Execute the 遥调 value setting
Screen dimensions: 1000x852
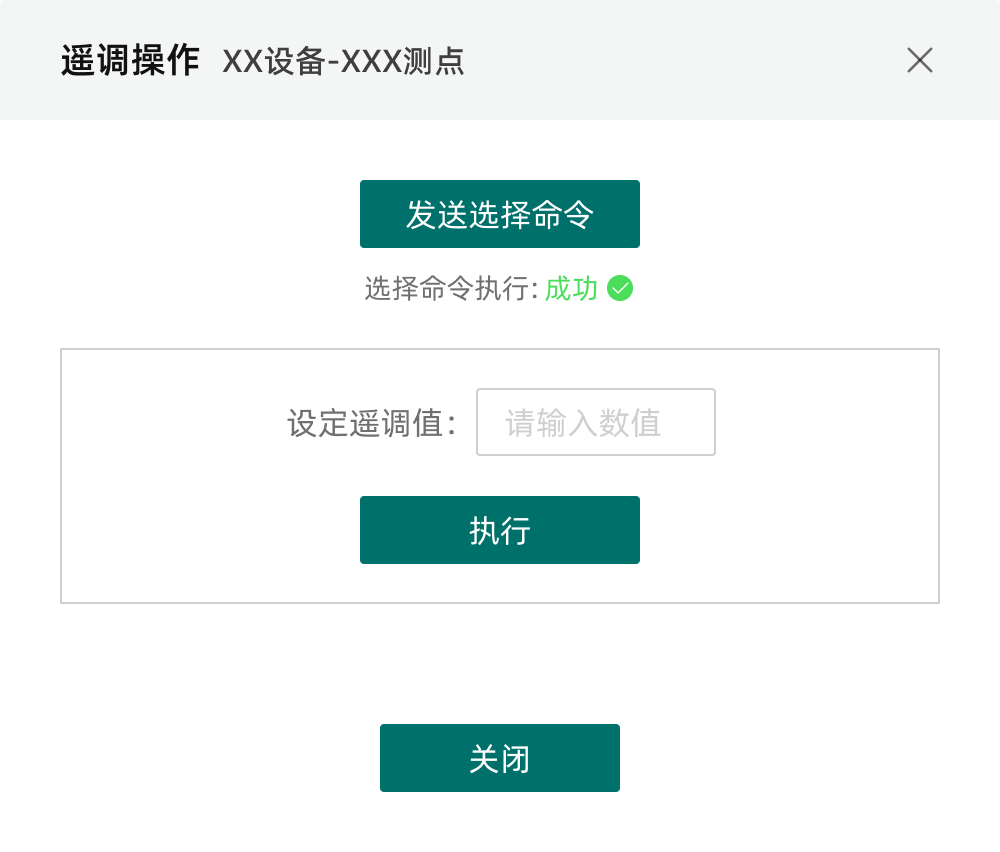(499, 530)
